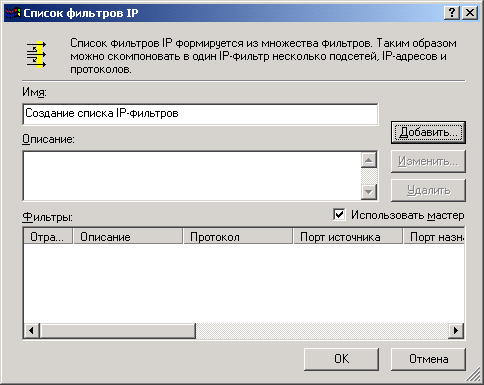Click the IP filter list icon
484x385 pixels.
click(36, 54)
